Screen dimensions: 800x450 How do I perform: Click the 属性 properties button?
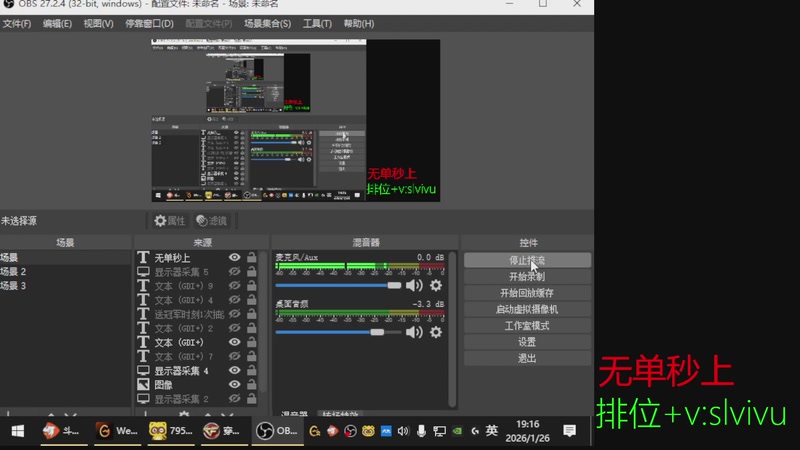[170, 220]
